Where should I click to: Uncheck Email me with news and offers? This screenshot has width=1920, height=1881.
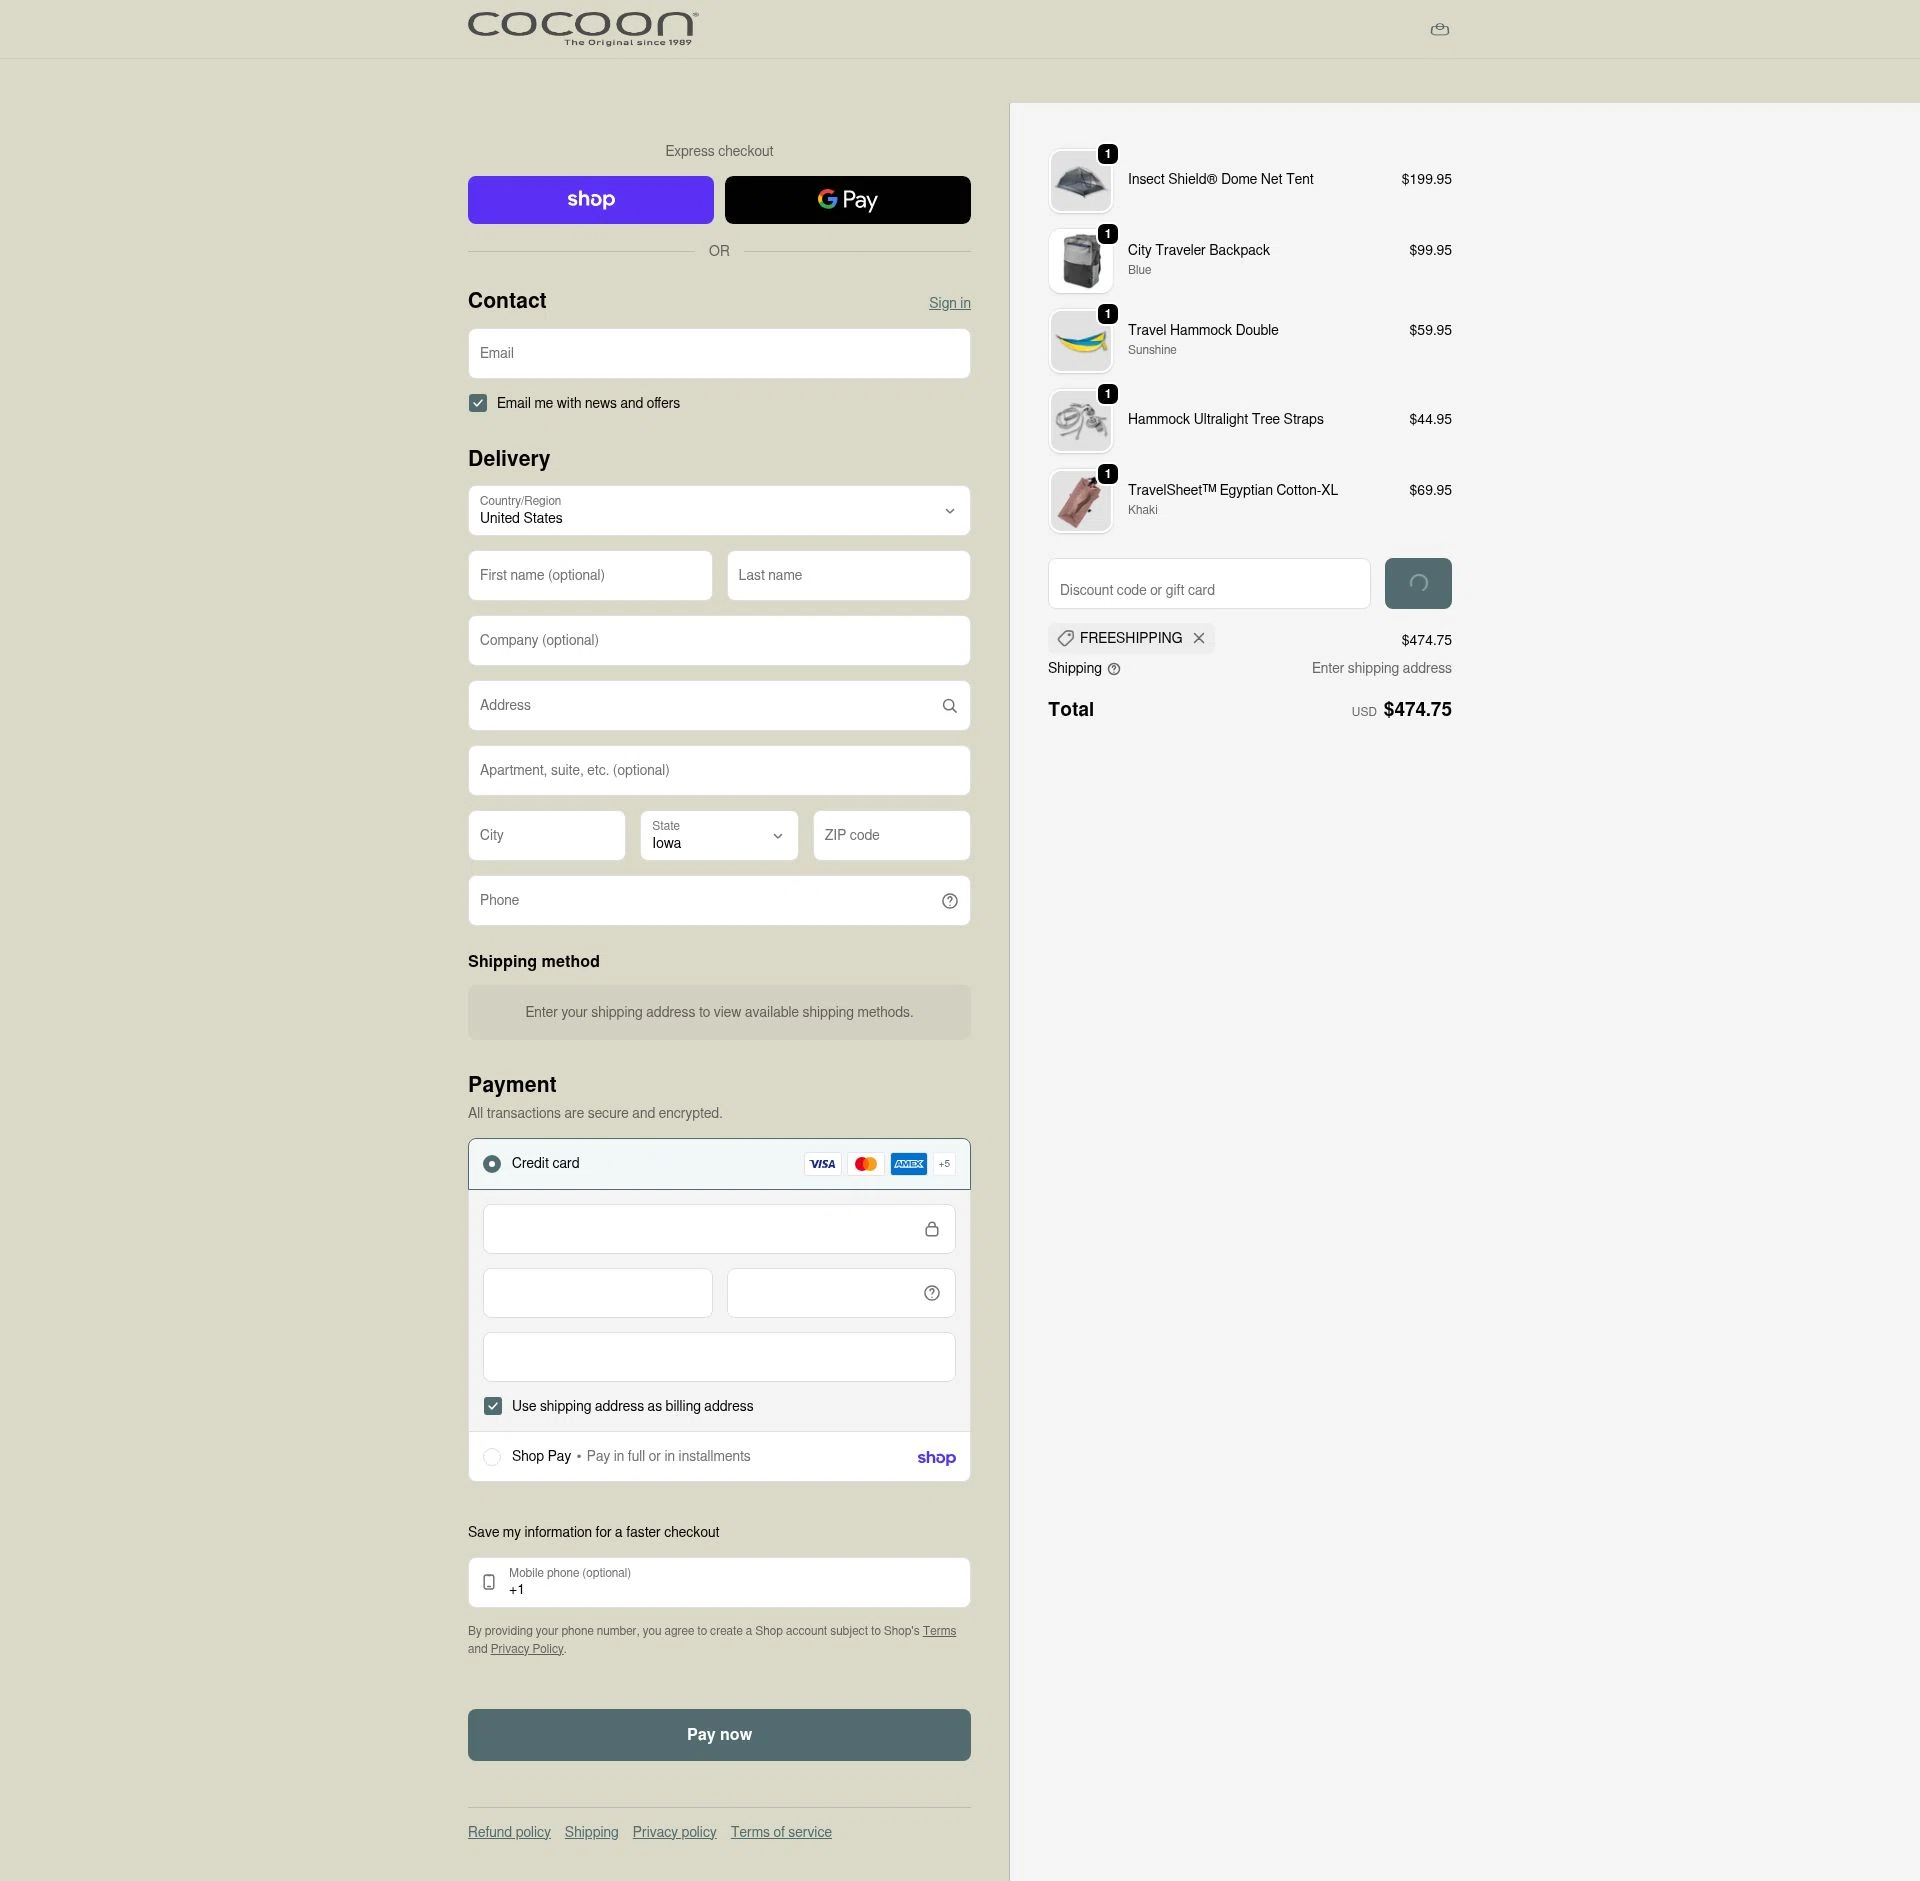[478, 403]
